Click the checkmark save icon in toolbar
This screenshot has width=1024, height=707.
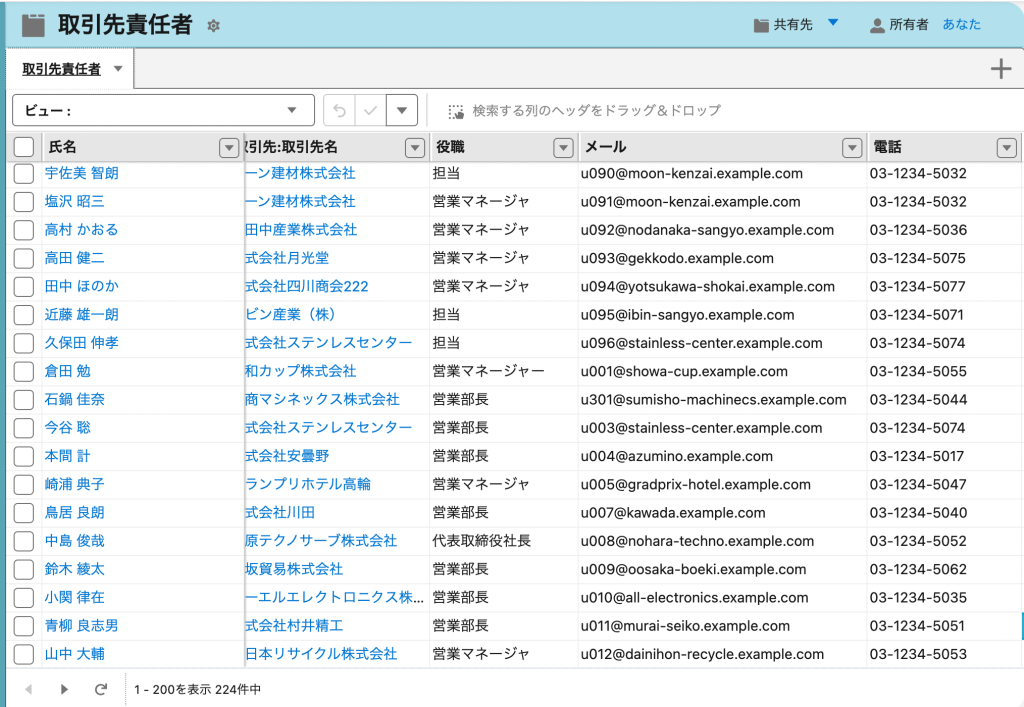370,110
